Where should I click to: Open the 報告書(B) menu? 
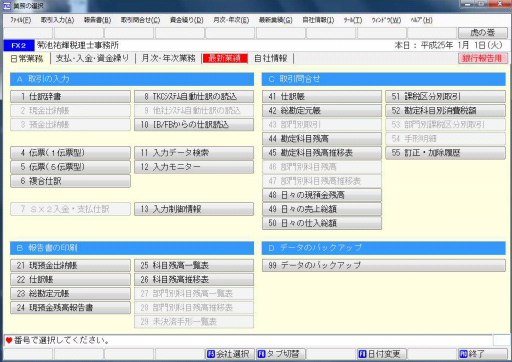coord(97,20)
